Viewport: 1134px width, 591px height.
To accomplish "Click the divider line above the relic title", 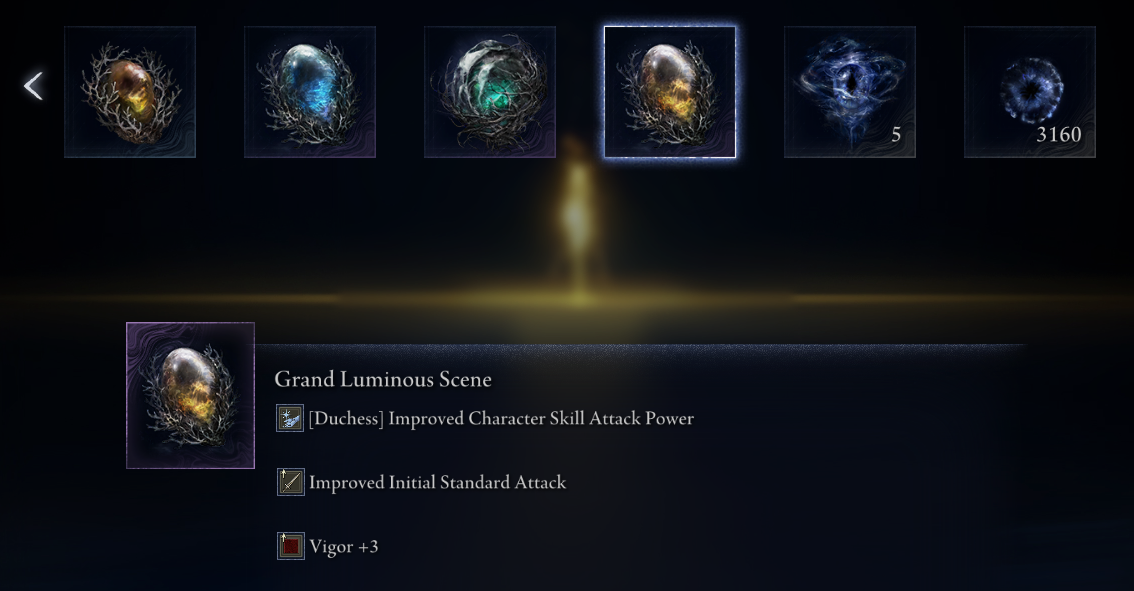I will (x=641, y=347).
